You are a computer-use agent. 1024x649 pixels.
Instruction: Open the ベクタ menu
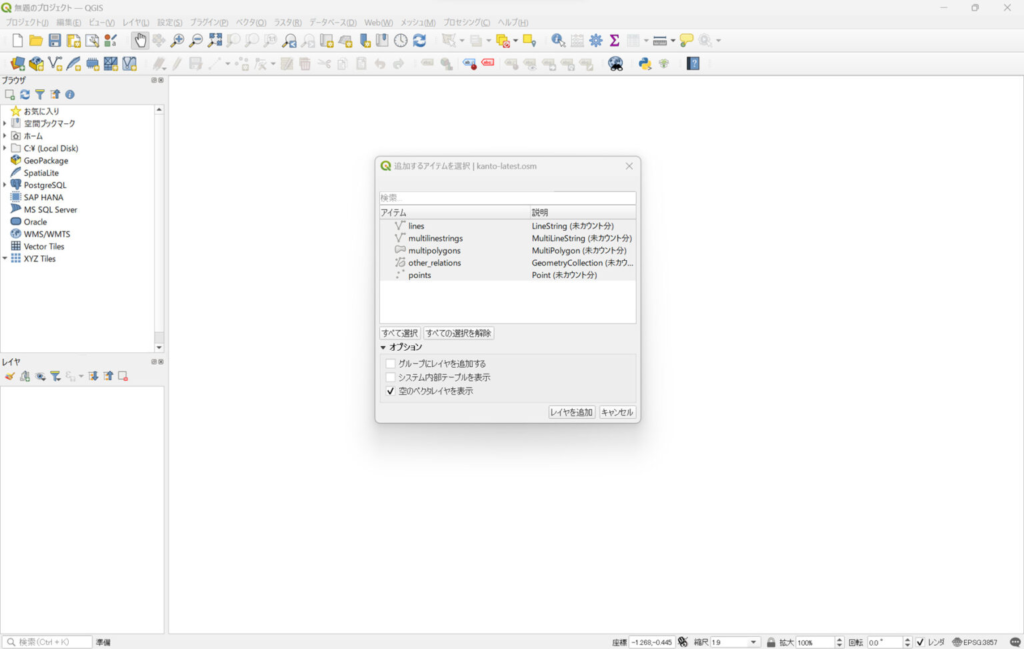(x=251, y=22)
